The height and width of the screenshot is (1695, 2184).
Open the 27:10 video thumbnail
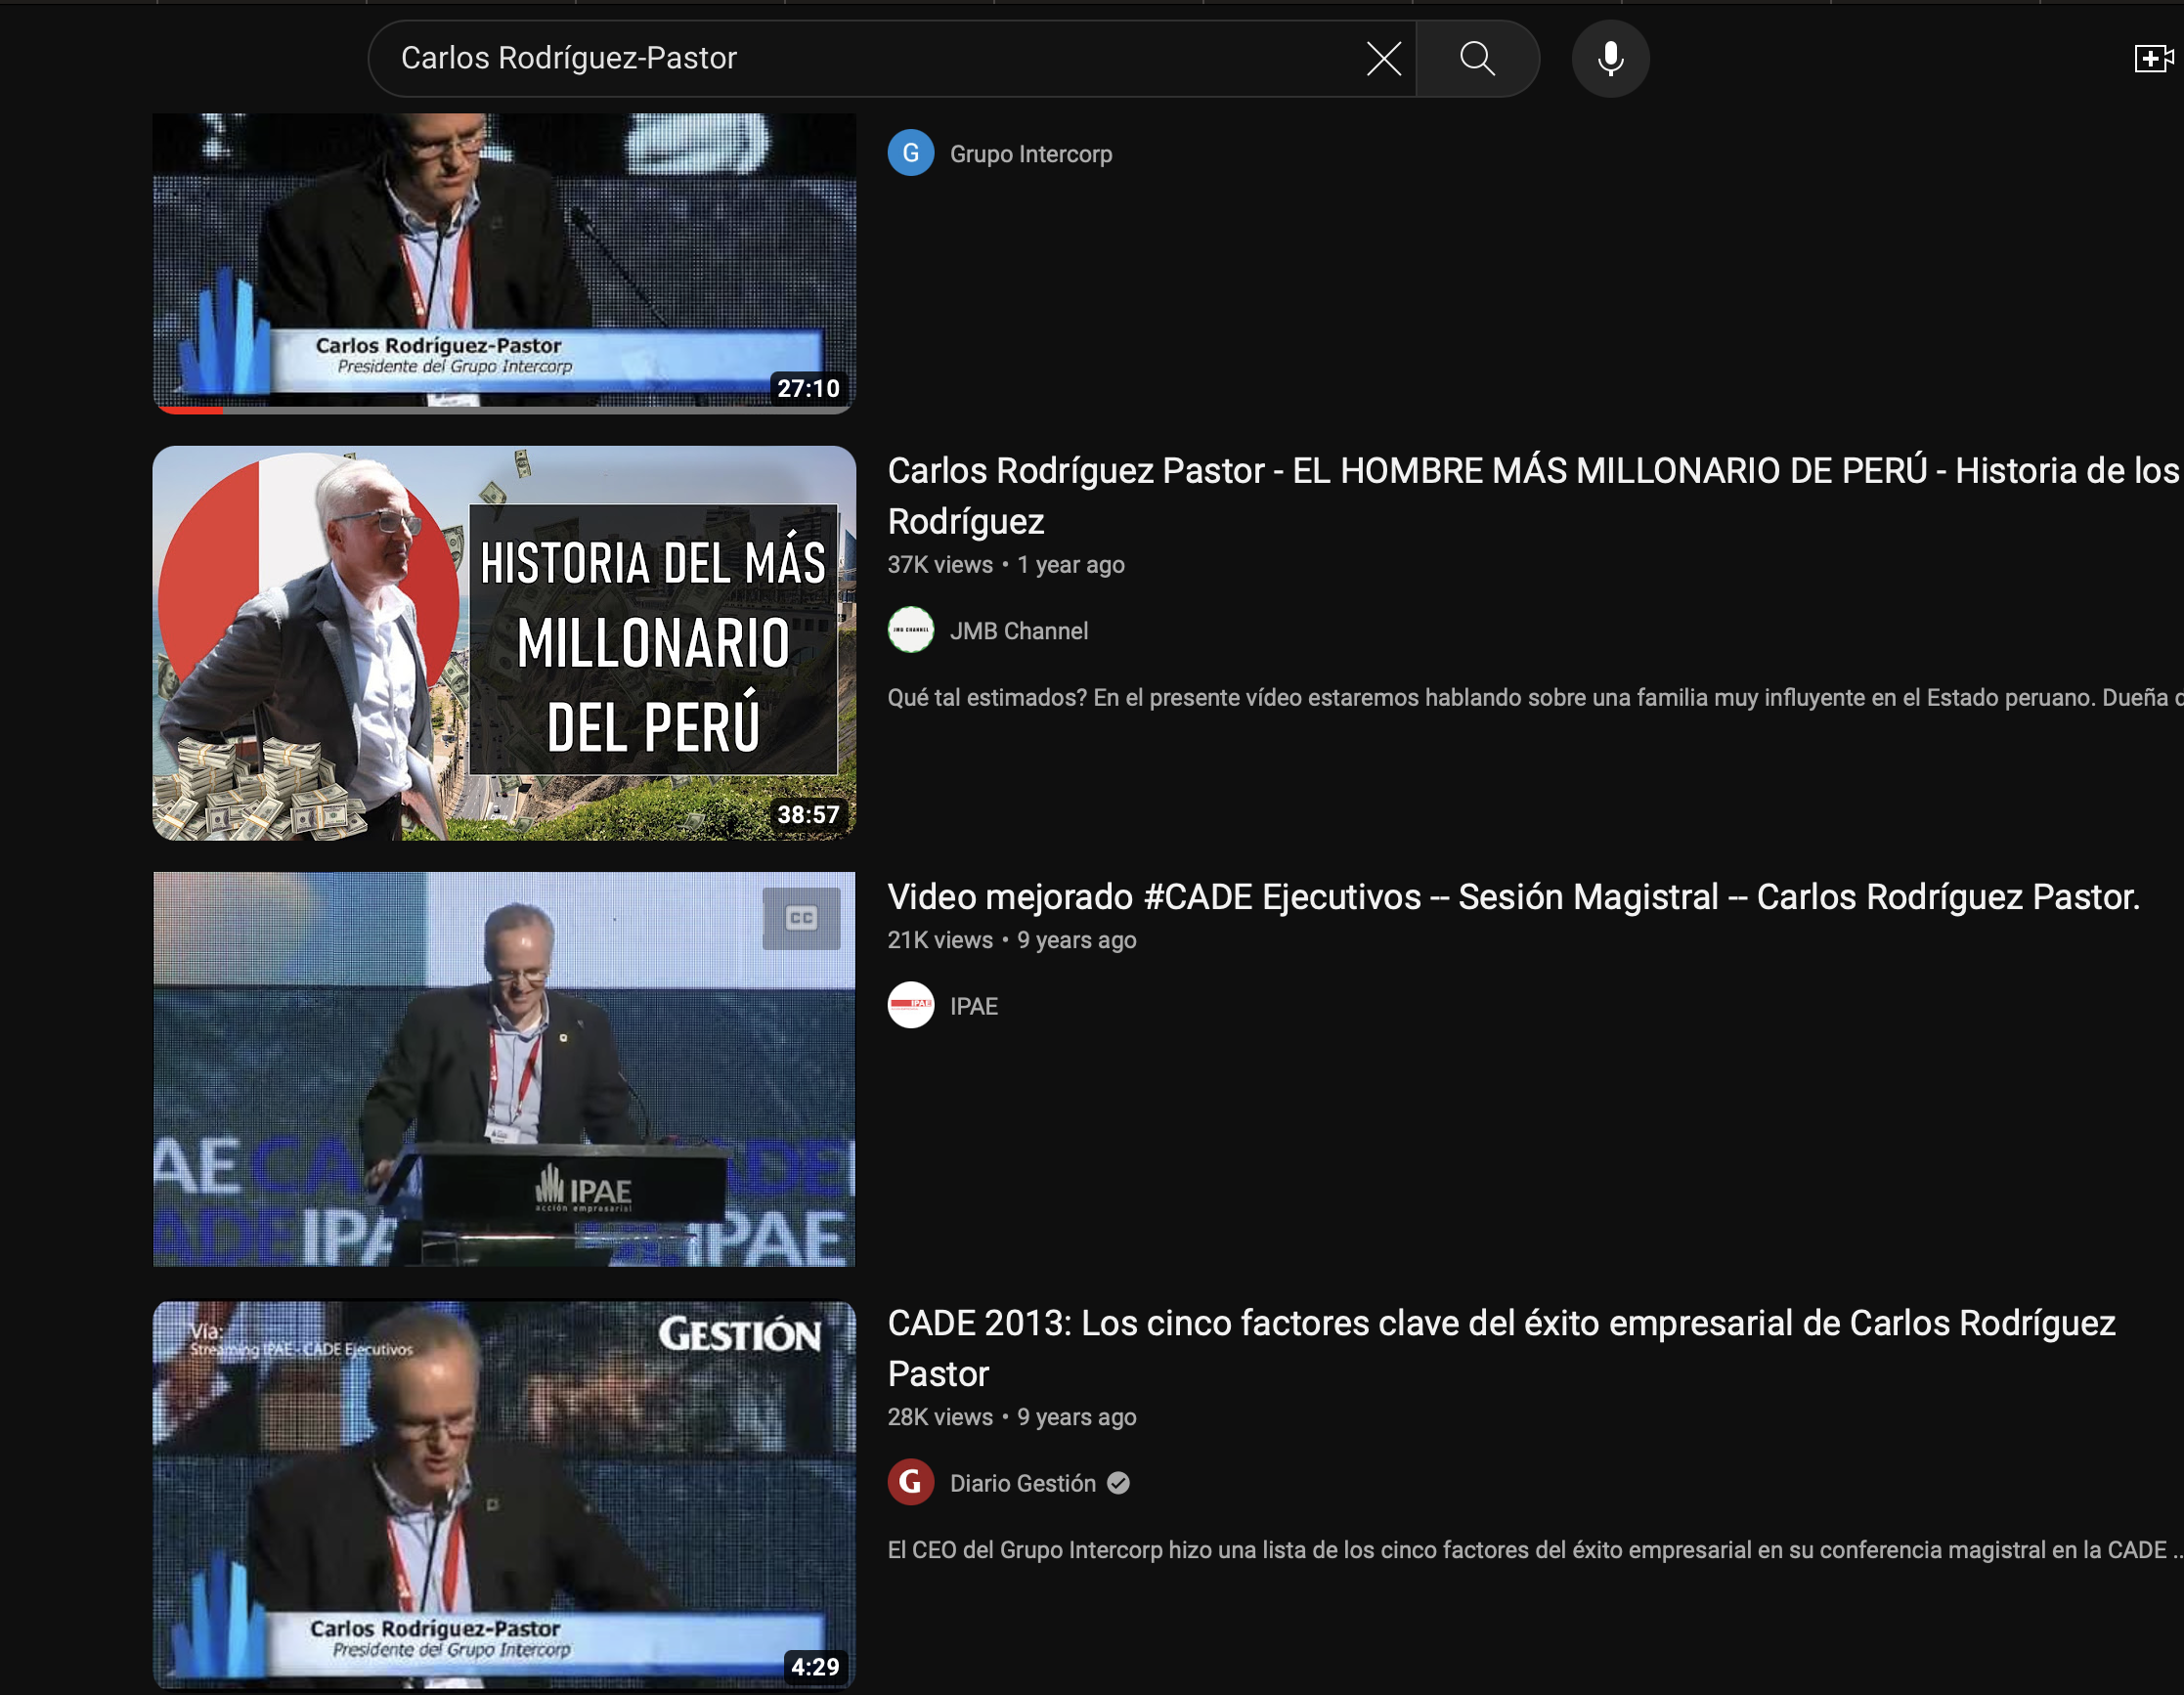click(x=504, y=263)
